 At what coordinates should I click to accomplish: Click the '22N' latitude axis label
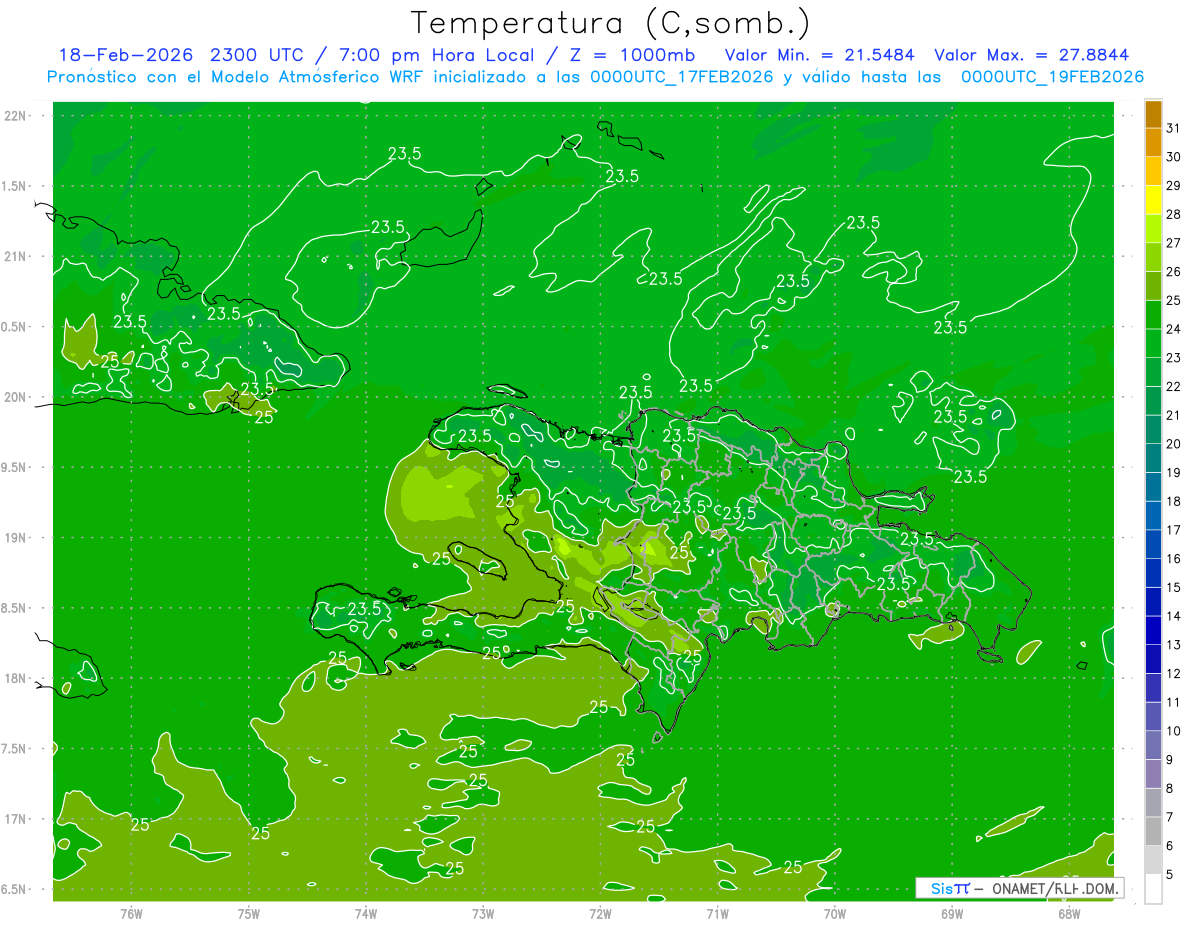tap(15, 115)
